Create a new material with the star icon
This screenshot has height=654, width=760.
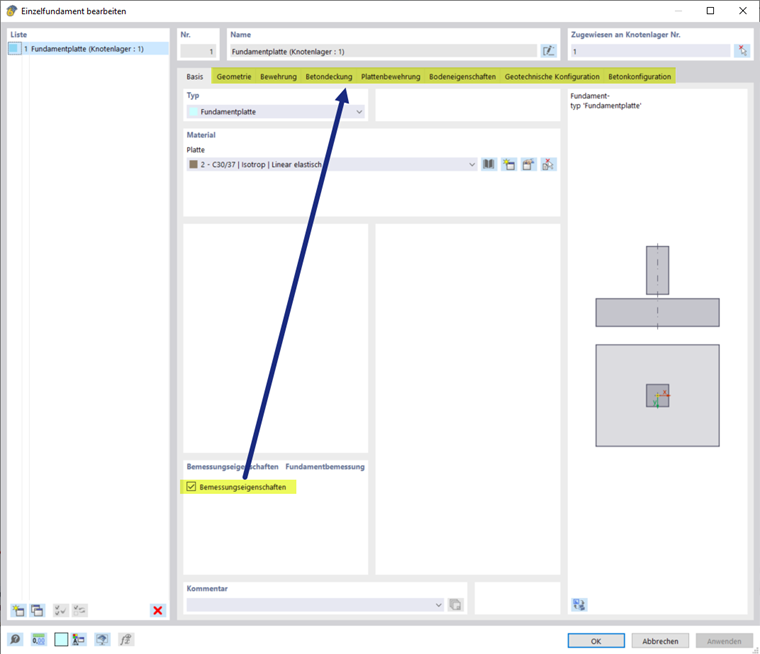tap(508, 164)
